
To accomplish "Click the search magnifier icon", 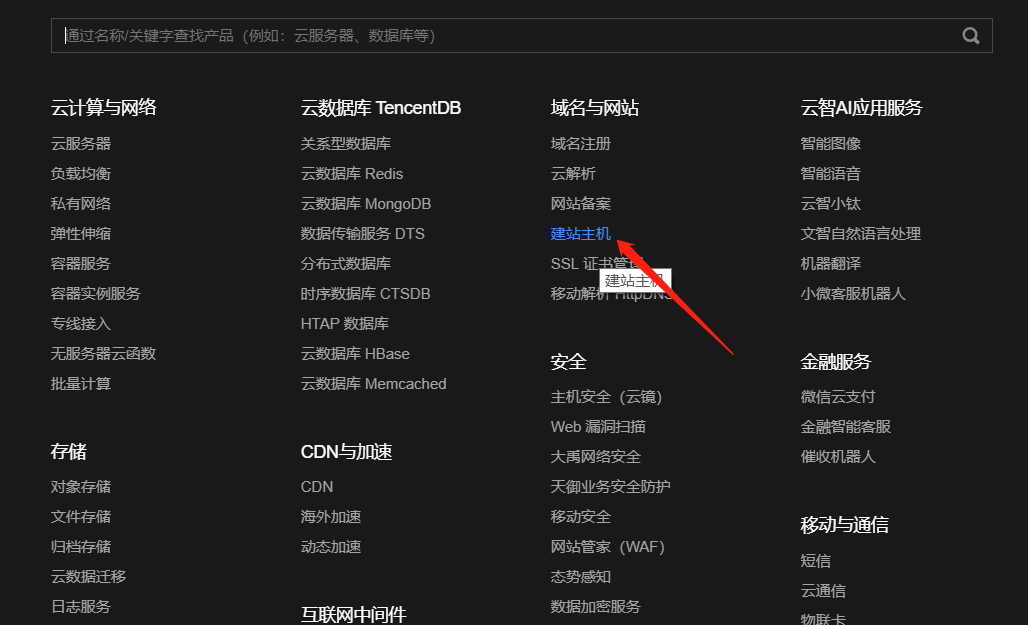I will (971, 35).
